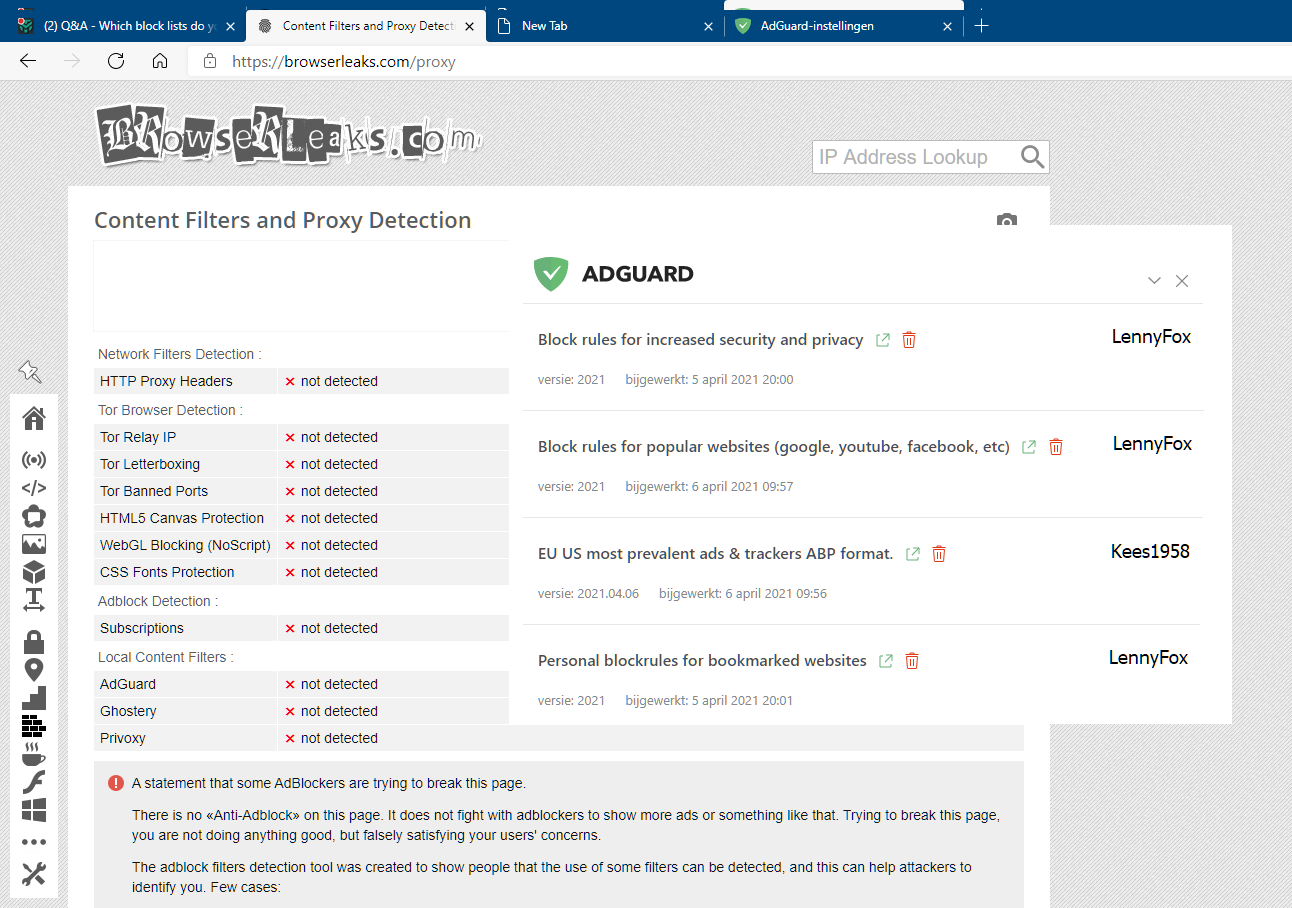Screen dimensions: 1292x908
Task: Click the BrowserLeaks.com logo
Action: (x=290, y=135)
